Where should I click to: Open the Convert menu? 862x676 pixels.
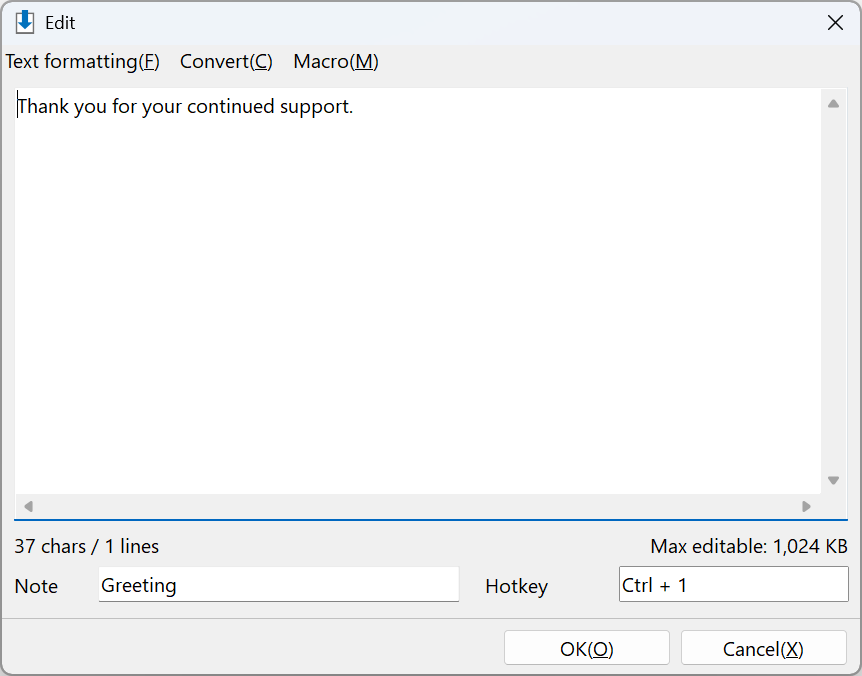pos(226,62)
